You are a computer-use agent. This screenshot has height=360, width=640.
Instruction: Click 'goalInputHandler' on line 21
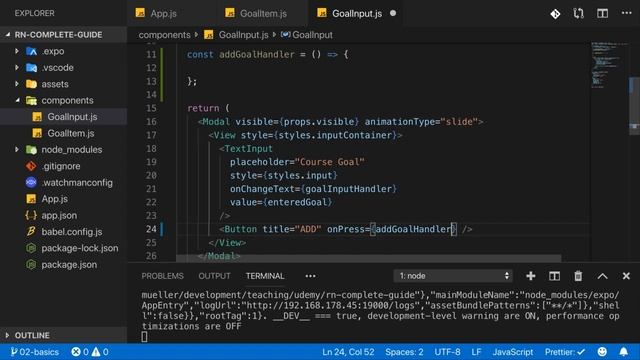click(349, 189)
